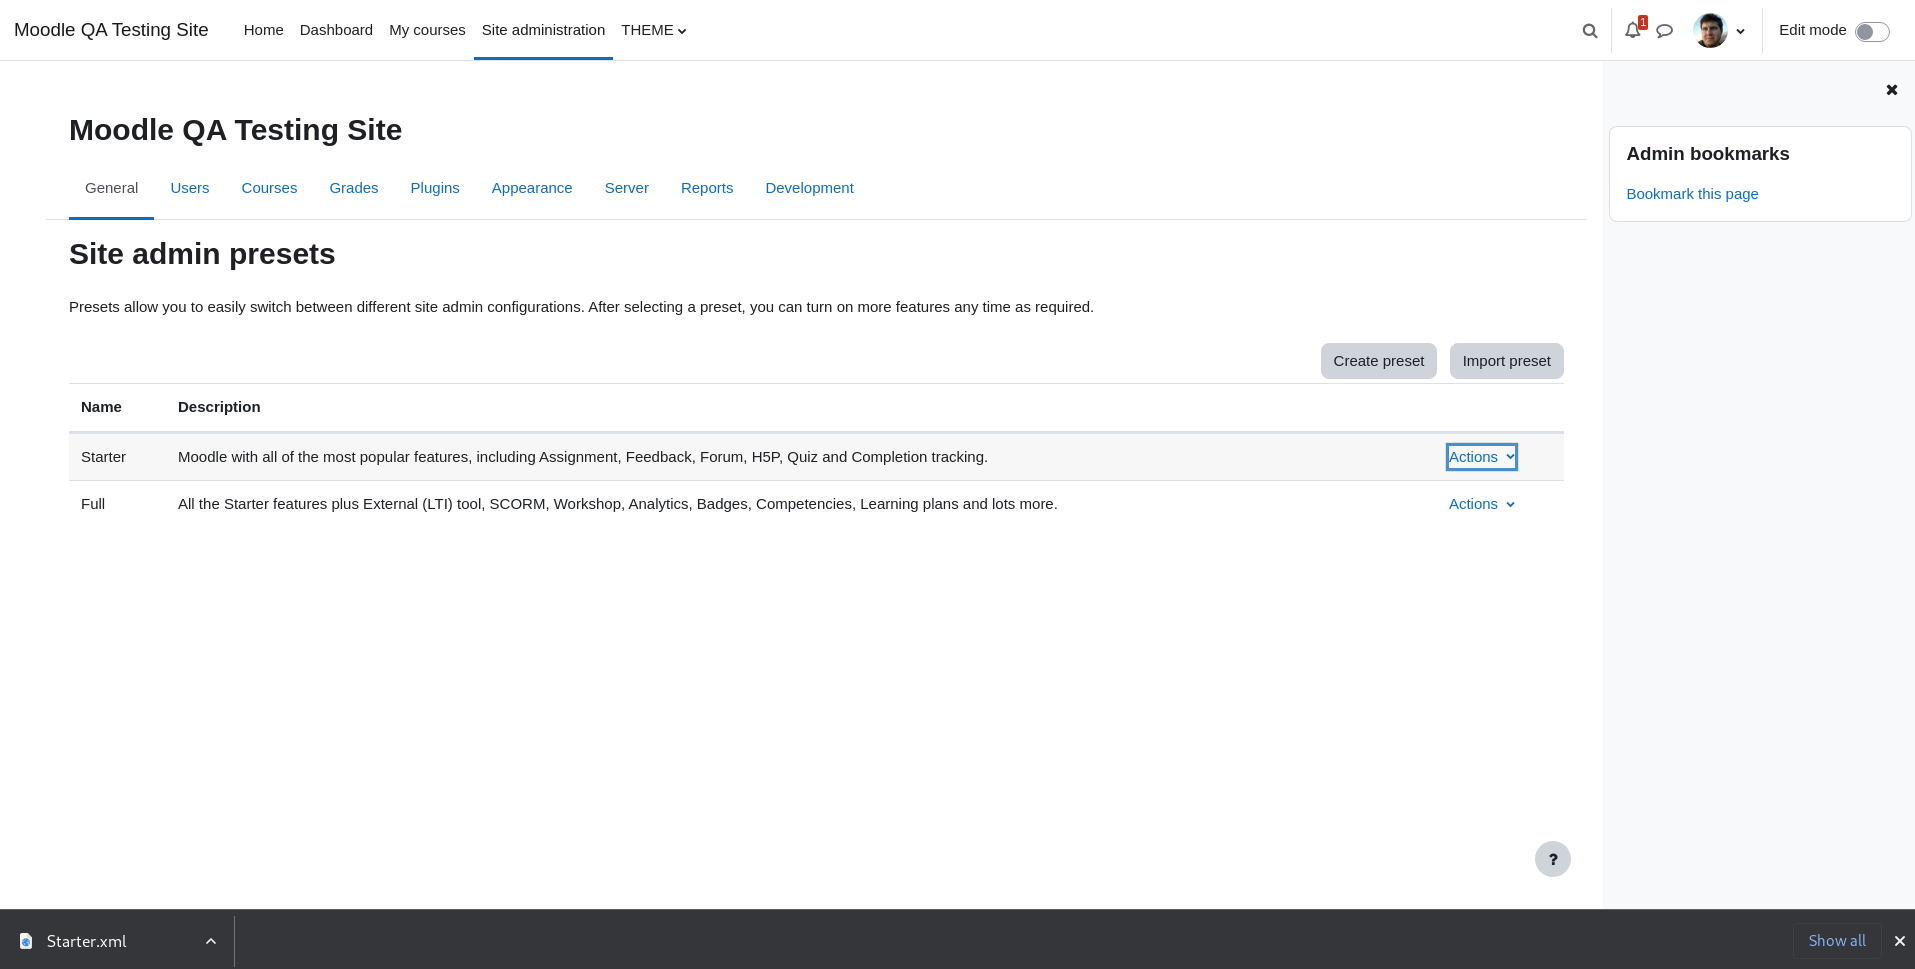Open the THEME dropdown menu
This screenshot has height=969, width=1915.
(654, 30)
